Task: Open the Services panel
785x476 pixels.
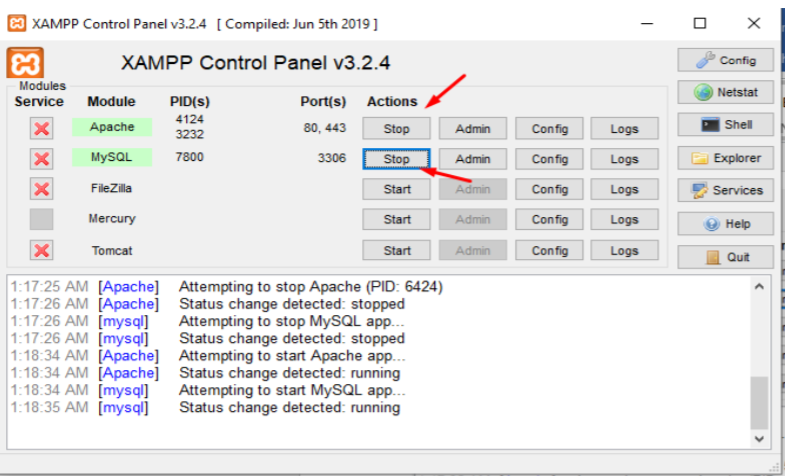Action: coord(725,190)
